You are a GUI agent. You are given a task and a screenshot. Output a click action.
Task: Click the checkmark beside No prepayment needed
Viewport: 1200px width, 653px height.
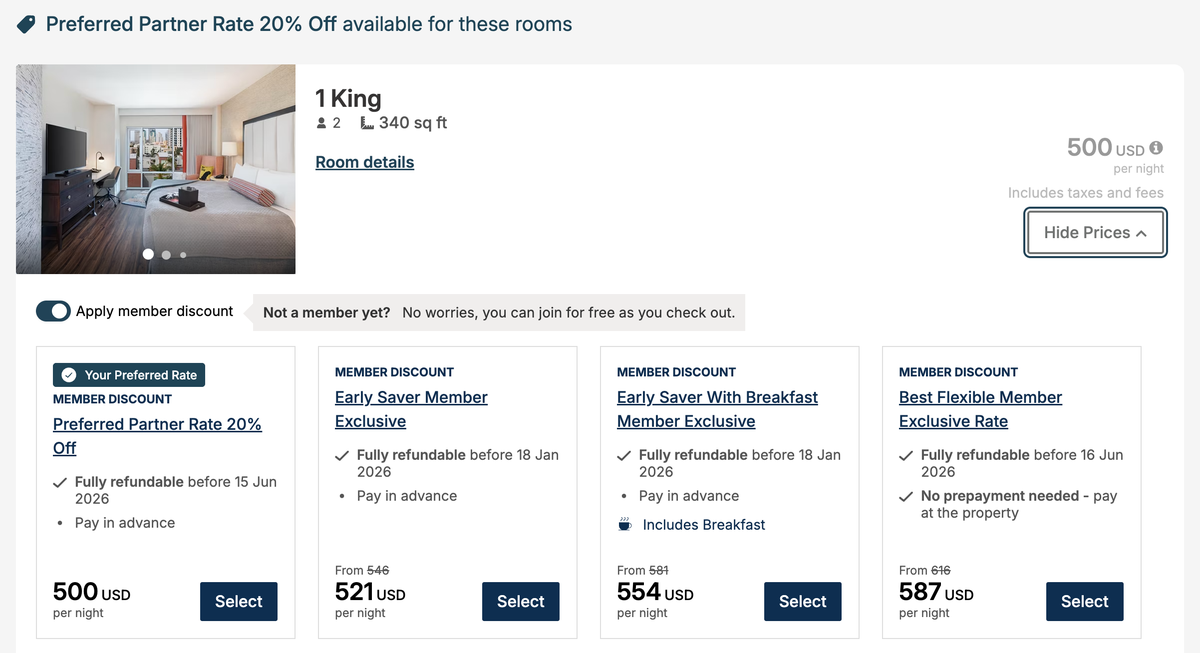point(905,495)
